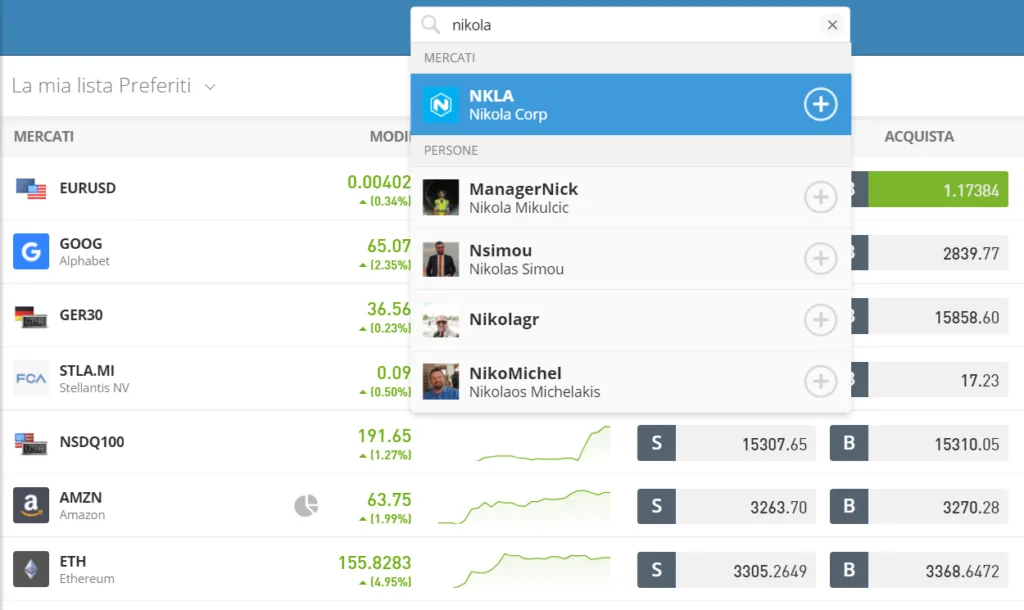Viewport: 1024px width, 610px height.
Task: Select the Nikolaos Michelakis result name
Action: (534, 392)
